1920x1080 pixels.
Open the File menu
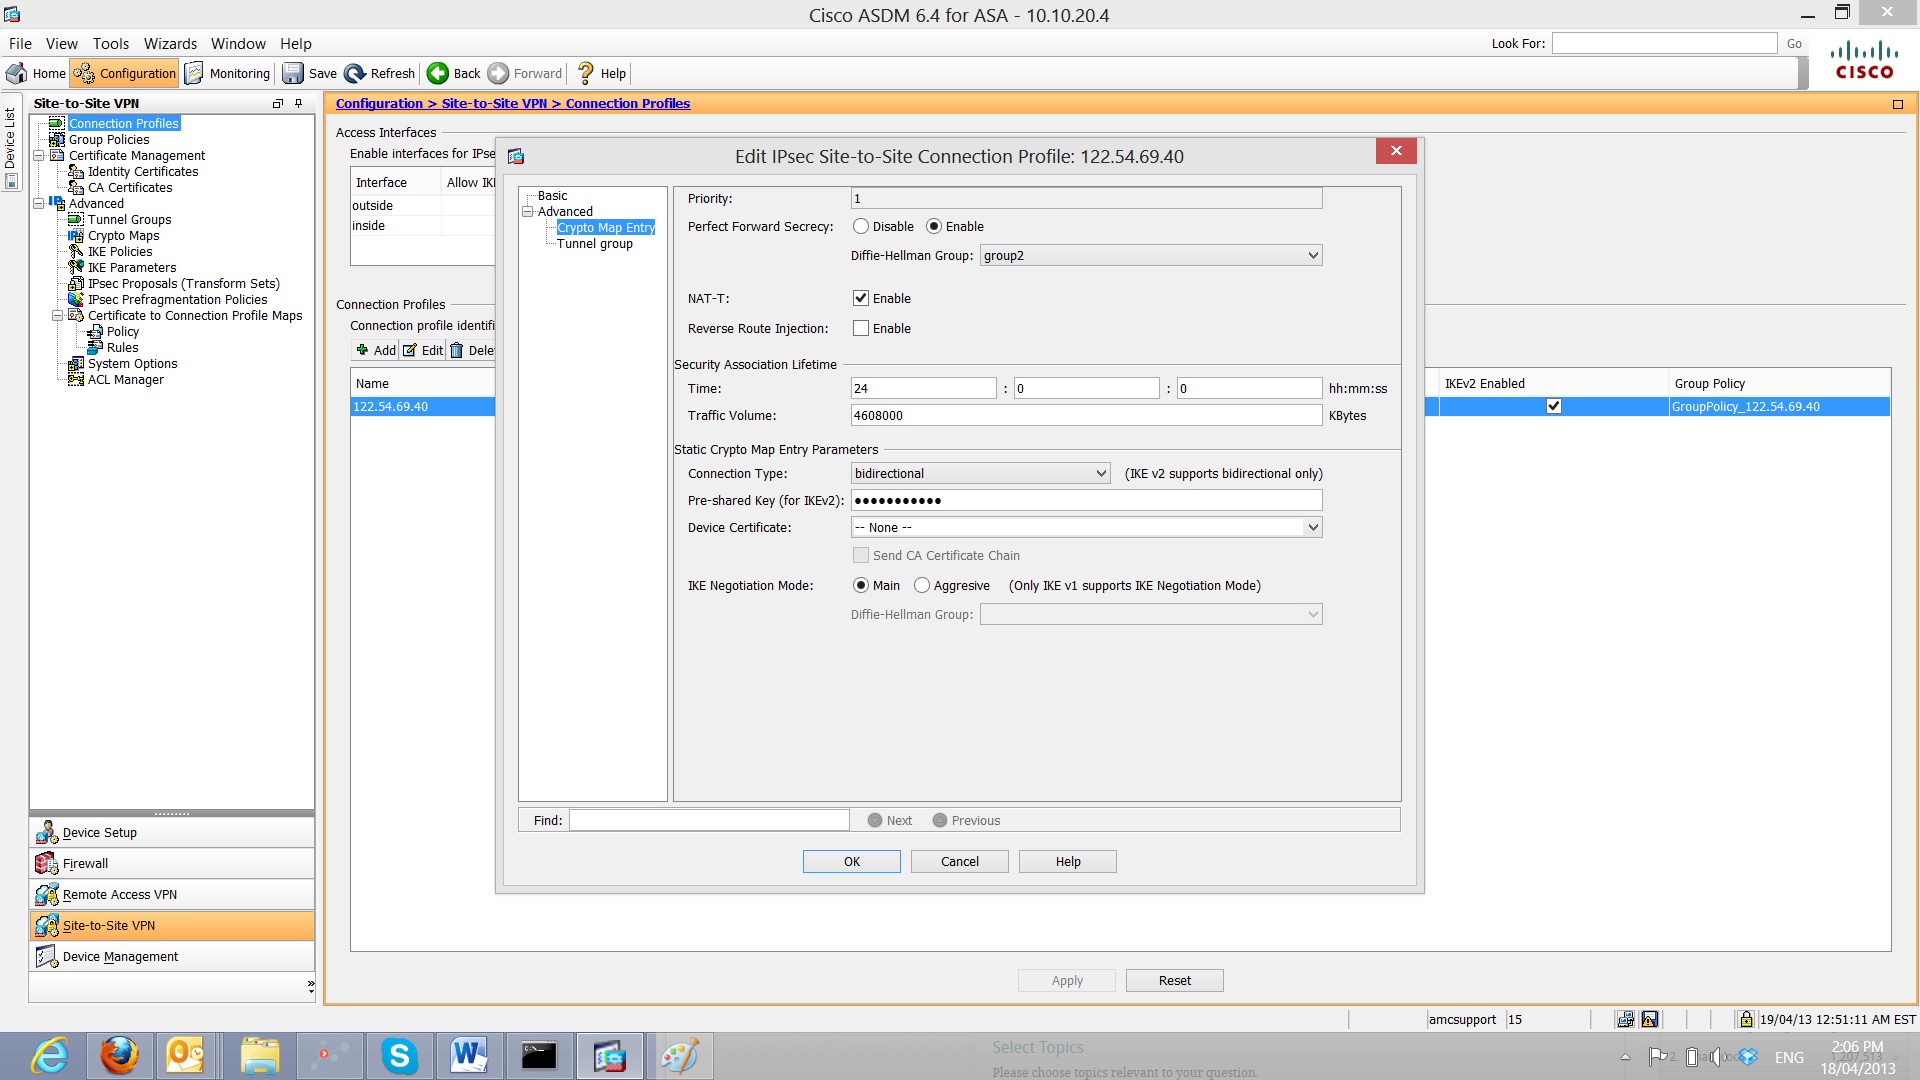[20, 44]
